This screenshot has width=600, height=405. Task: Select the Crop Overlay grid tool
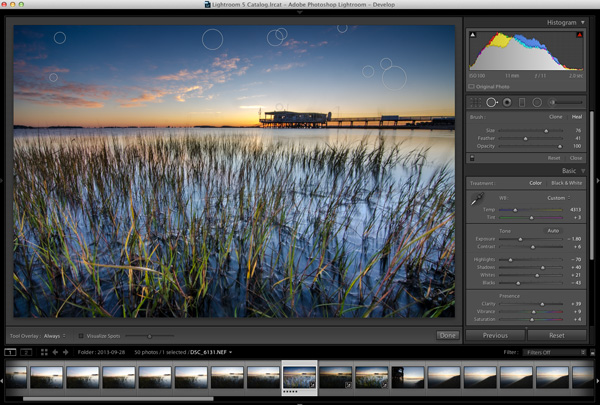(x=475, y=103)
